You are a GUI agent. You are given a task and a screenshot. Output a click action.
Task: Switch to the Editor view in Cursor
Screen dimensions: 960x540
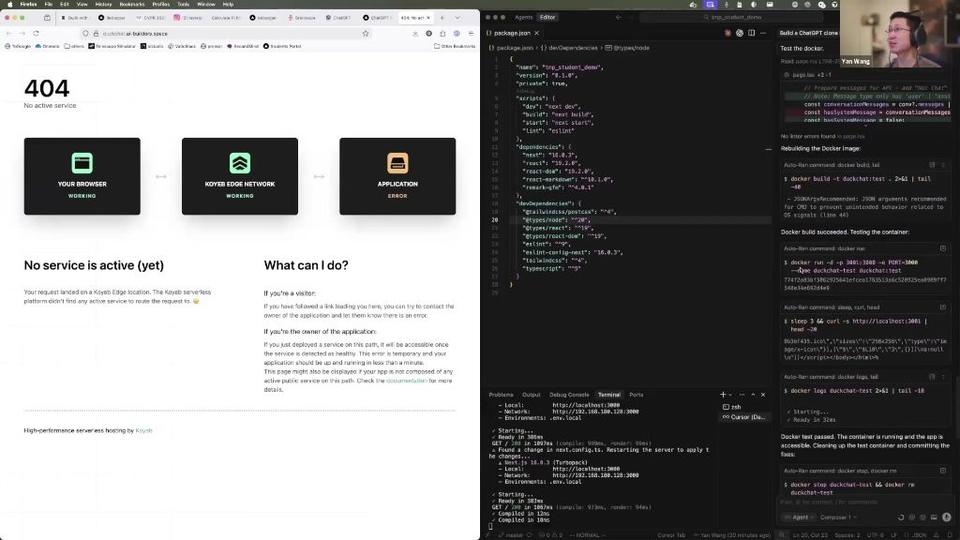coord(547,17)
